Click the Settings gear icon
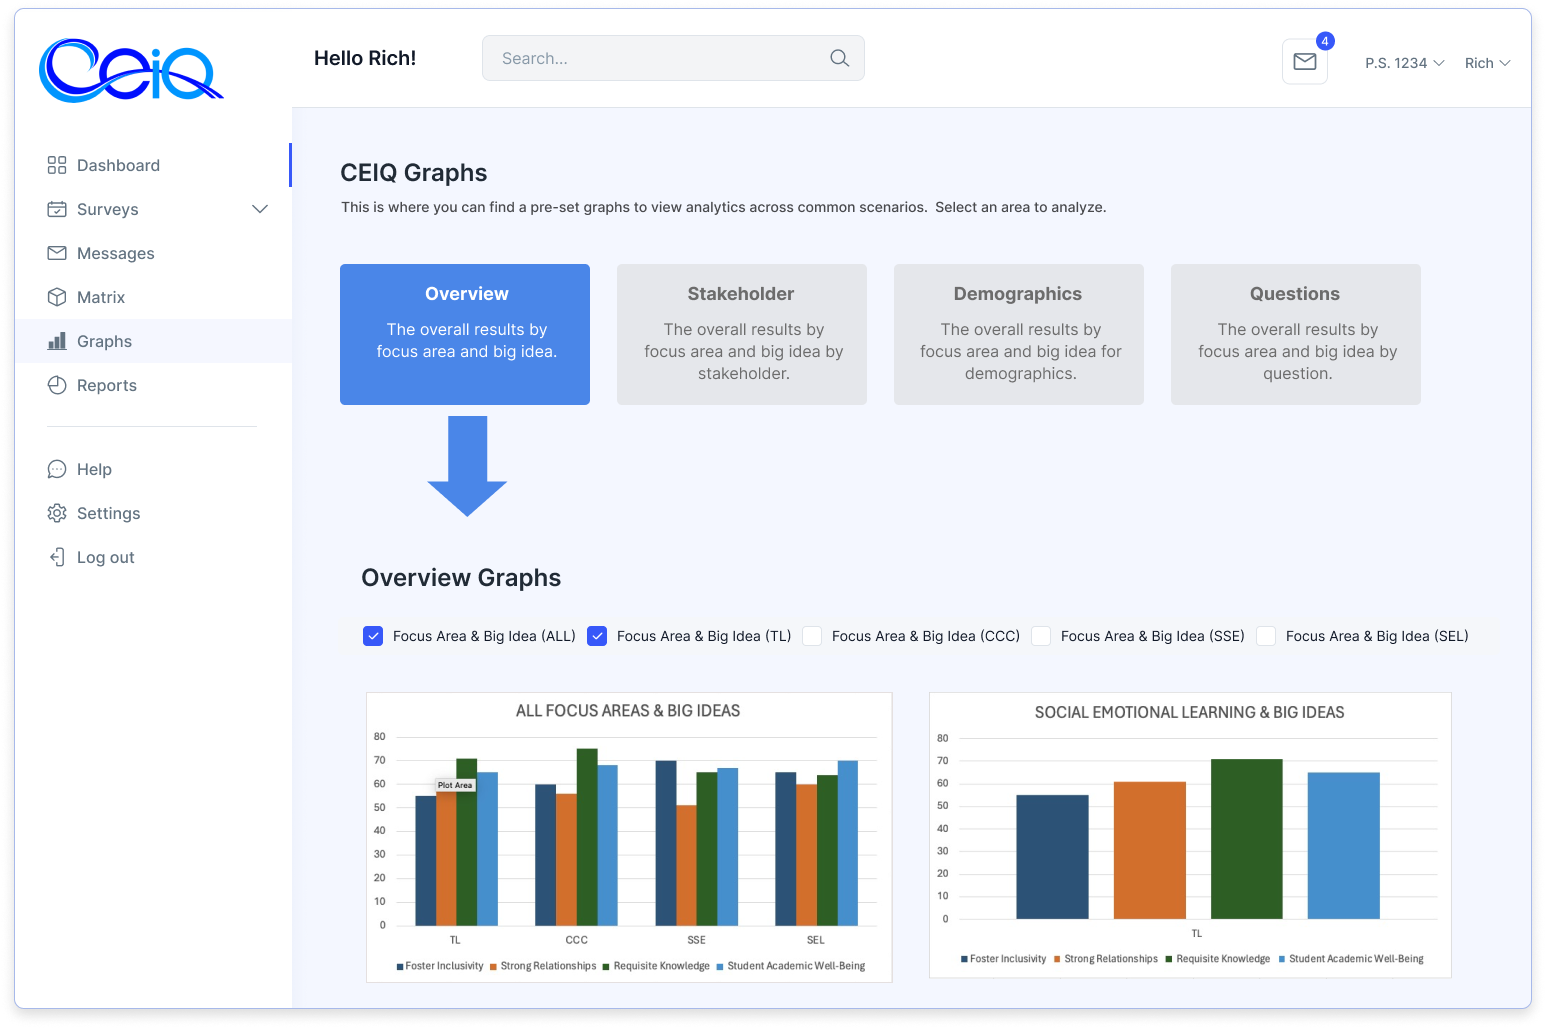 (57, 513)
